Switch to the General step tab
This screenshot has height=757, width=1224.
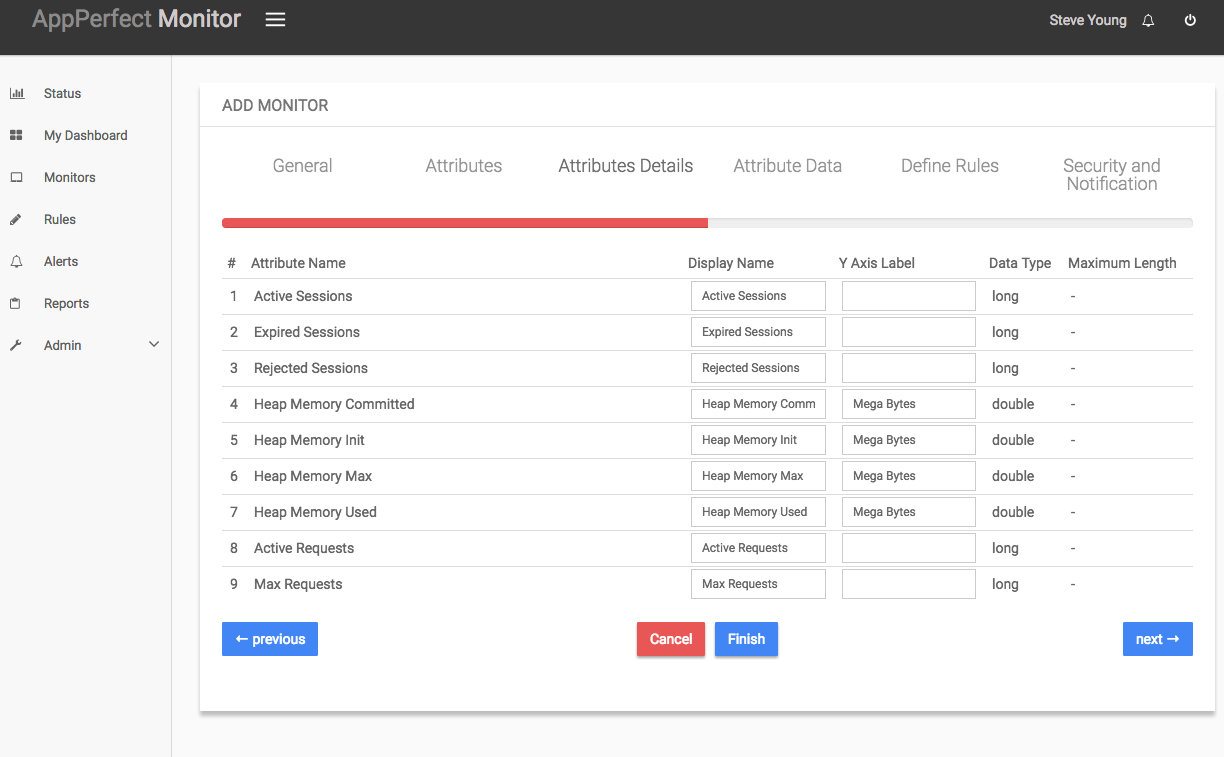[302, 166]
